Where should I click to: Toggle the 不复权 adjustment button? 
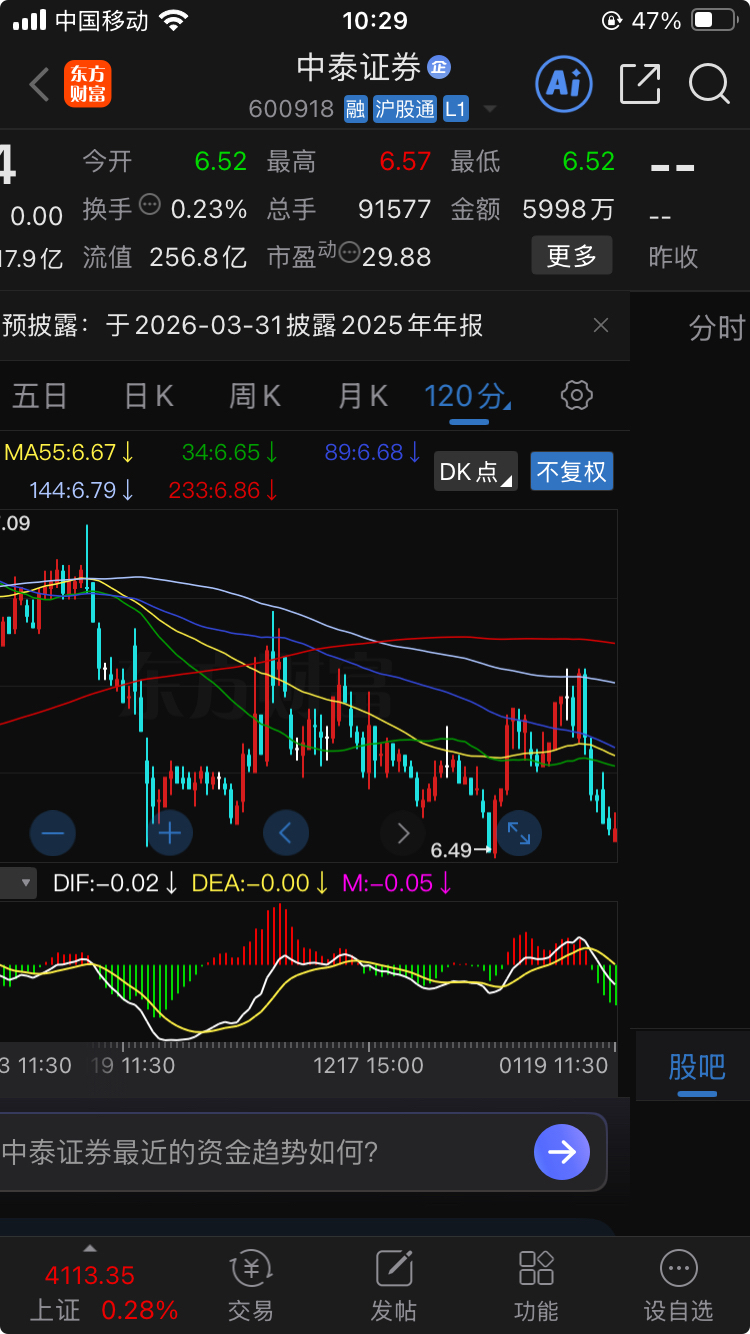tap(571, 471)
